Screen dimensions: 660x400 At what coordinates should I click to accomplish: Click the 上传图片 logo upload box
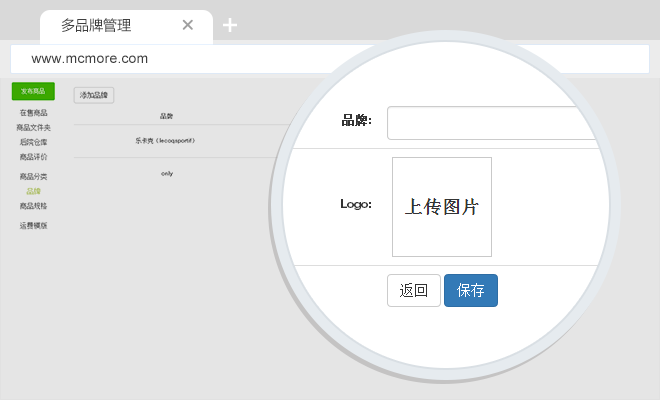click(x=441, y=207)
